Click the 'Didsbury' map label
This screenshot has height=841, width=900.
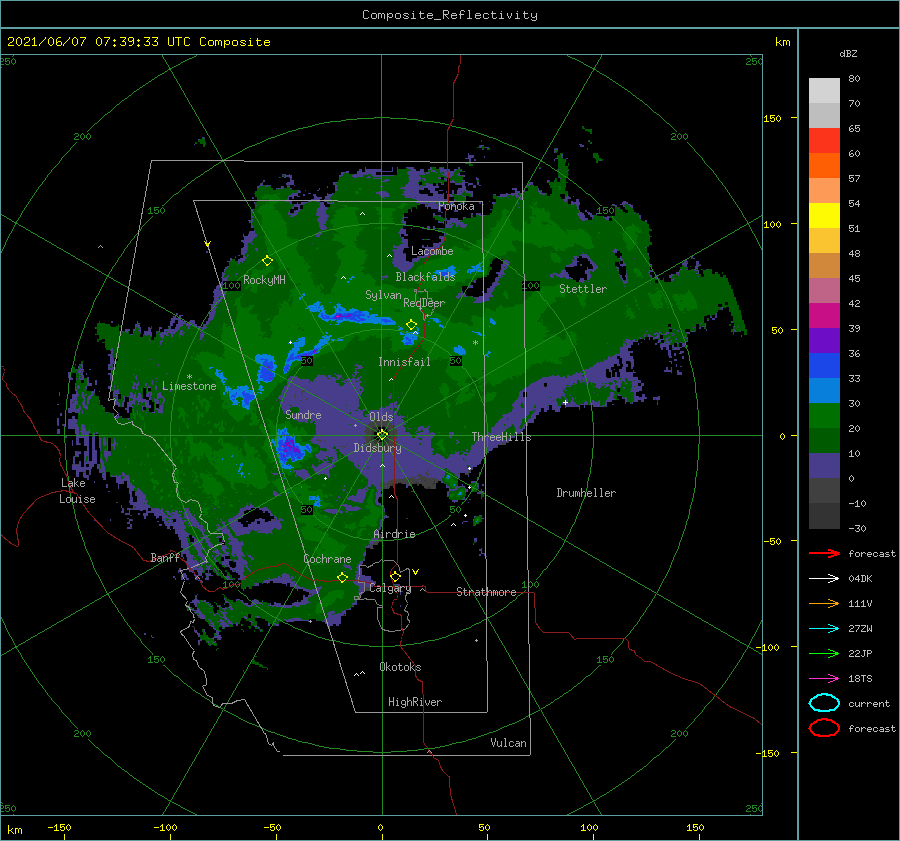(377, 448)
